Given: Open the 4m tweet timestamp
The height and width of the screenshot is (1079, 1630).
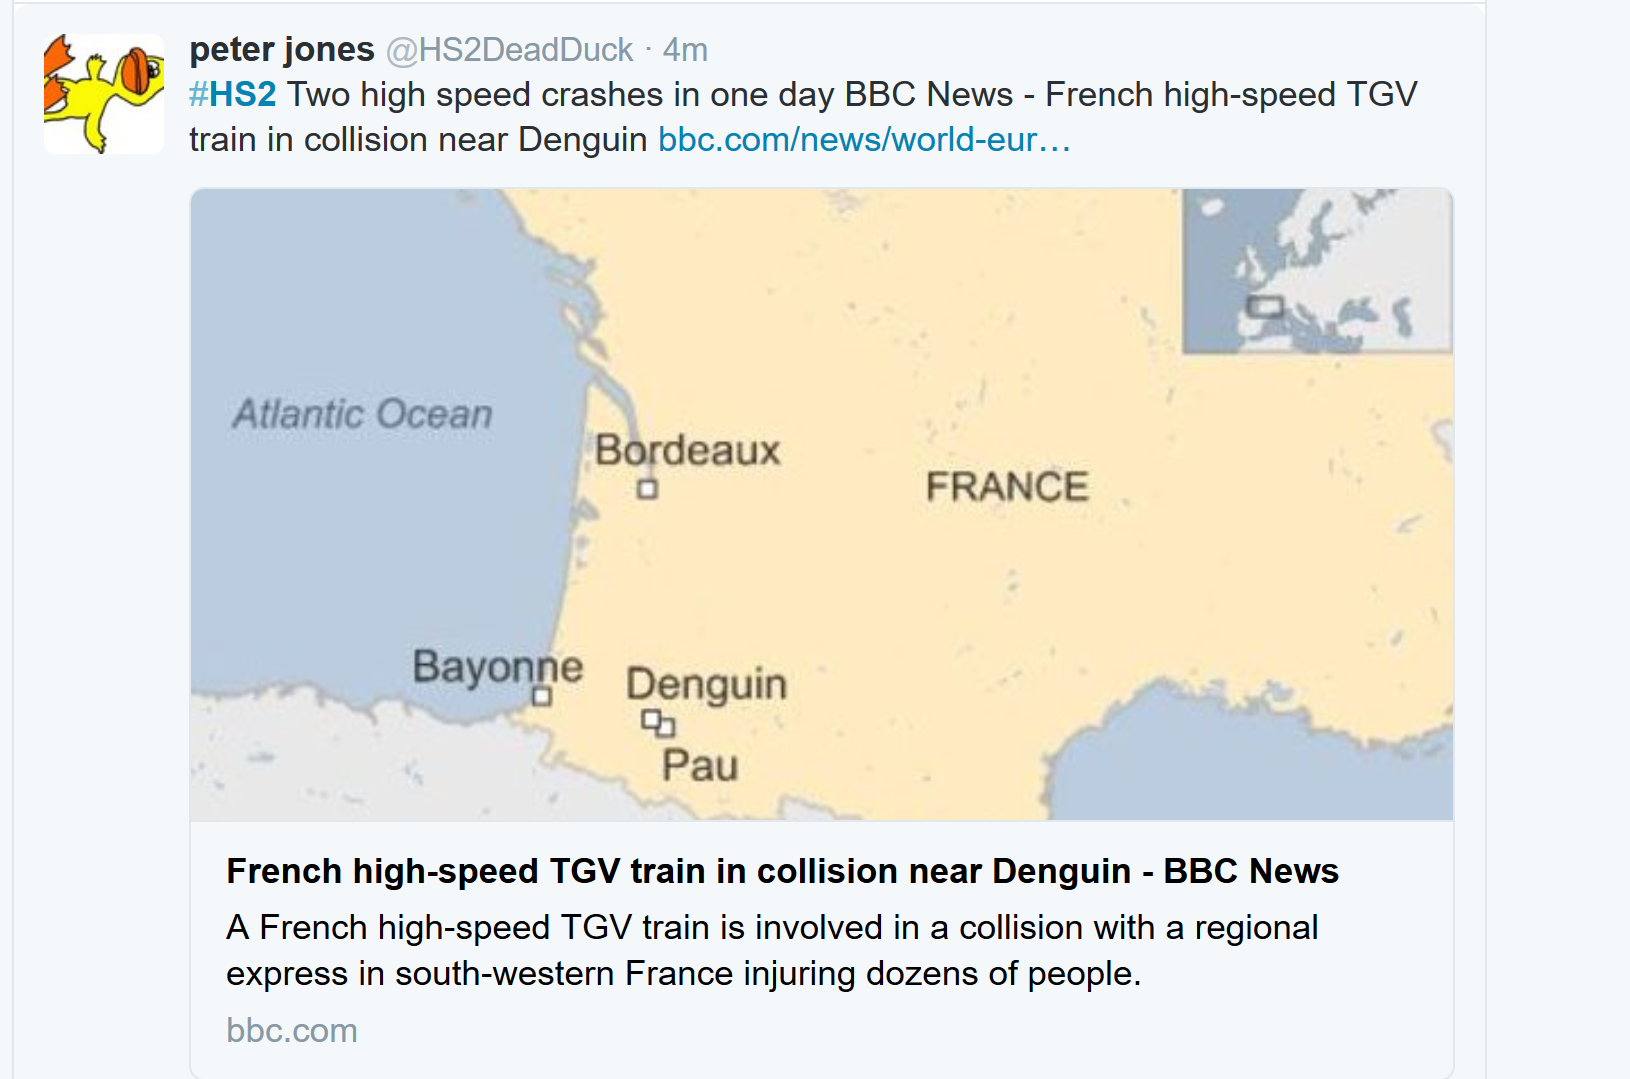Looking at the screenshot, I should pyautogui.click(x=685, y=49).
